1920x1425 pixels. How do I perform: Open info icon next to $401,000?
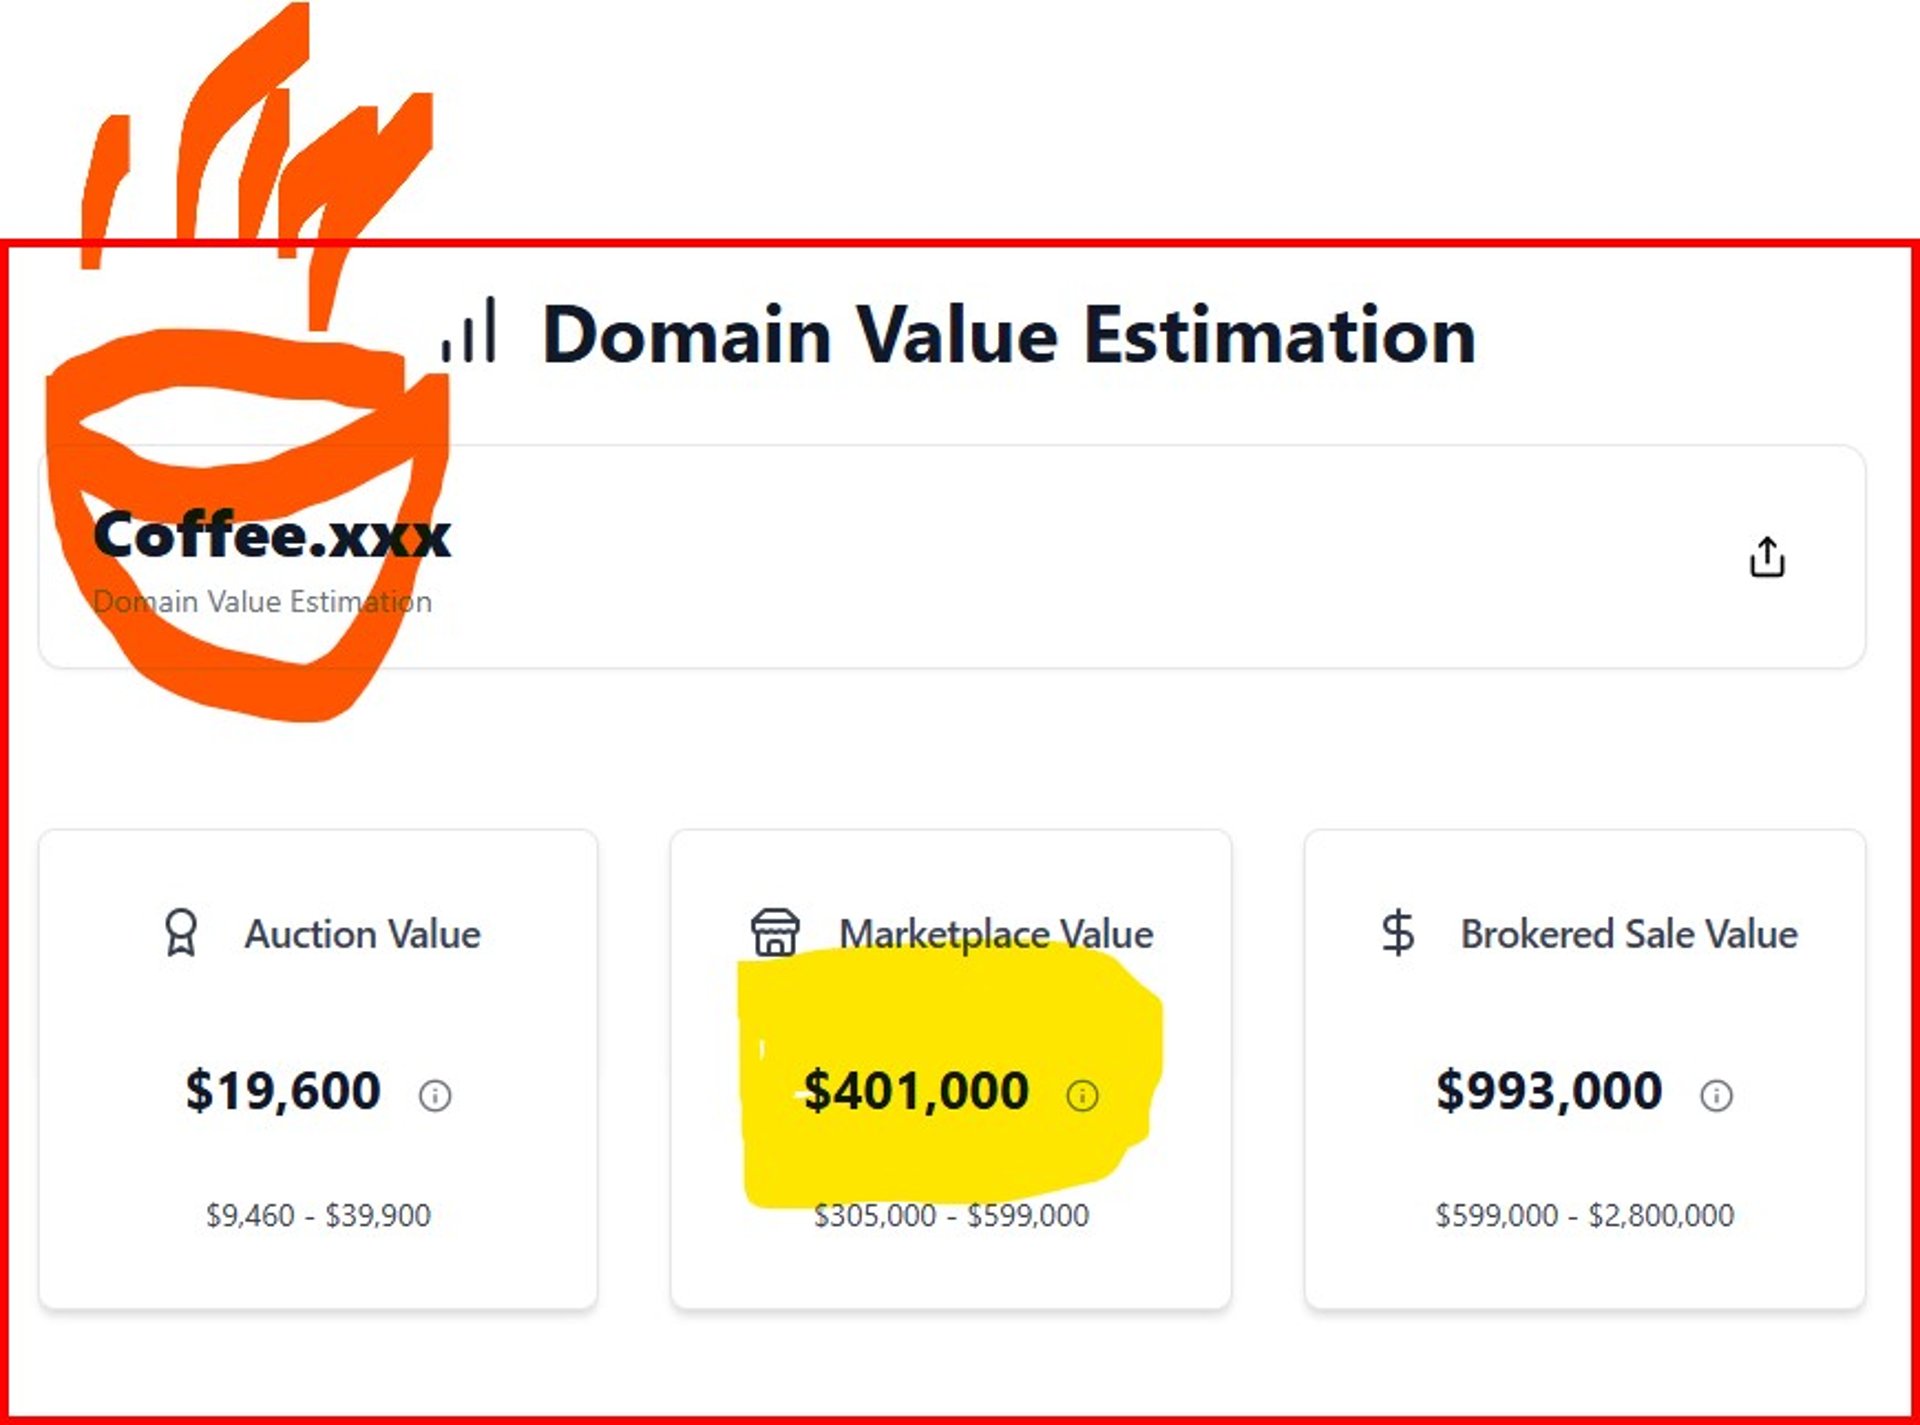coord(1082,1095)
